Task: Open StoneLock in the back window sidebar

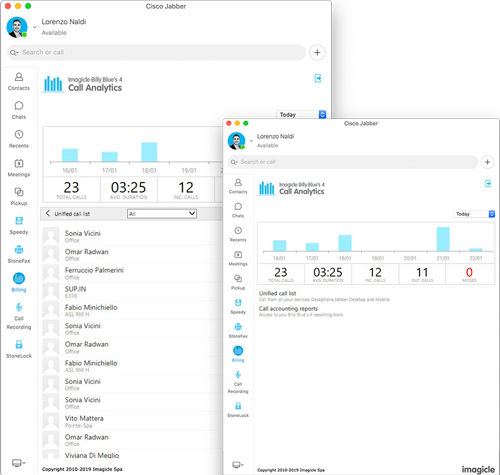Action: click(19, 349)
